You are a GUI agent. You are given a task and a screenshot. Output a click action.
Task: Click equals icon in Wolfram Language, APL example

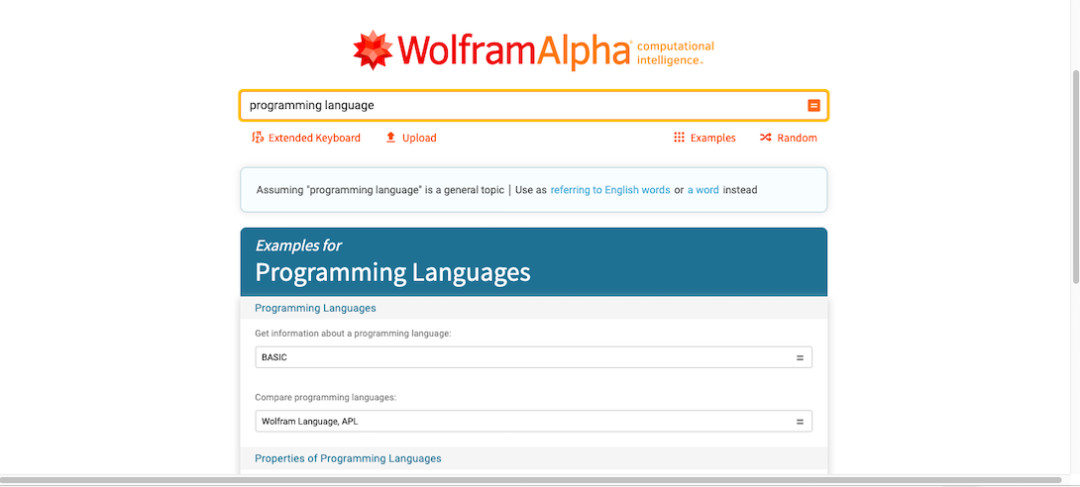800,422
